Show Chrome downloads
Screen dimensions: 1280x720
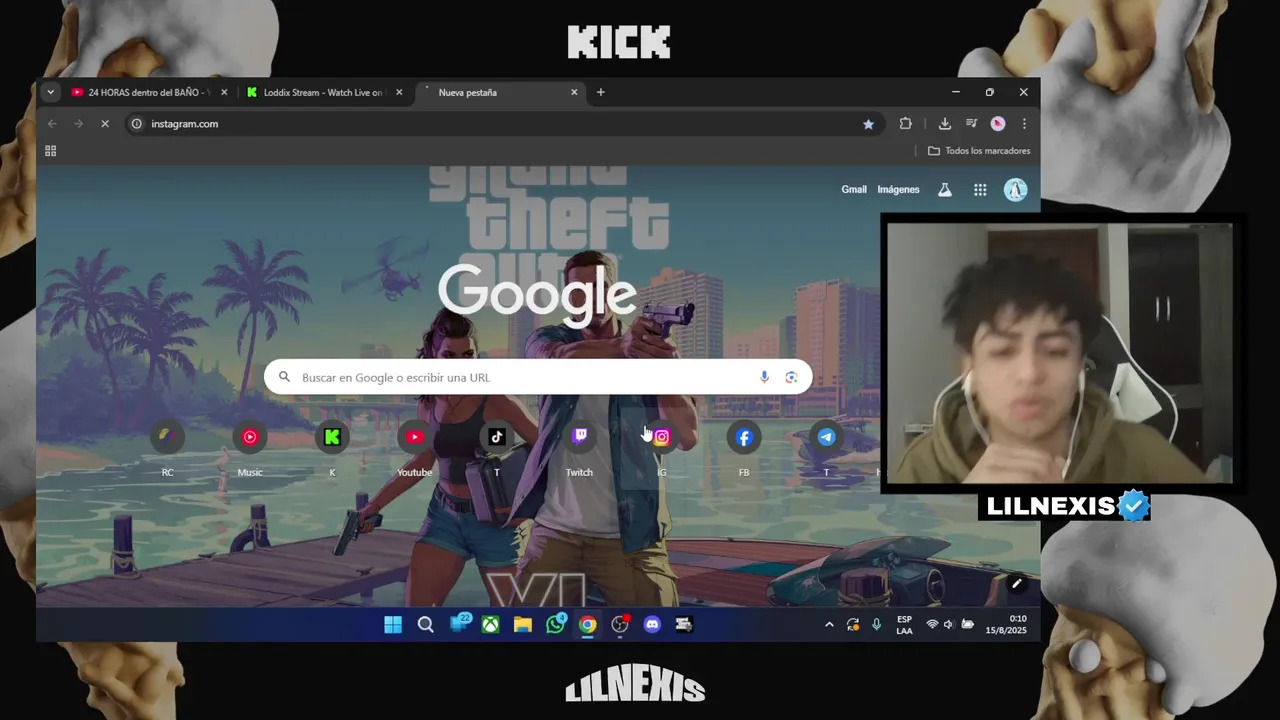point(944,124)
